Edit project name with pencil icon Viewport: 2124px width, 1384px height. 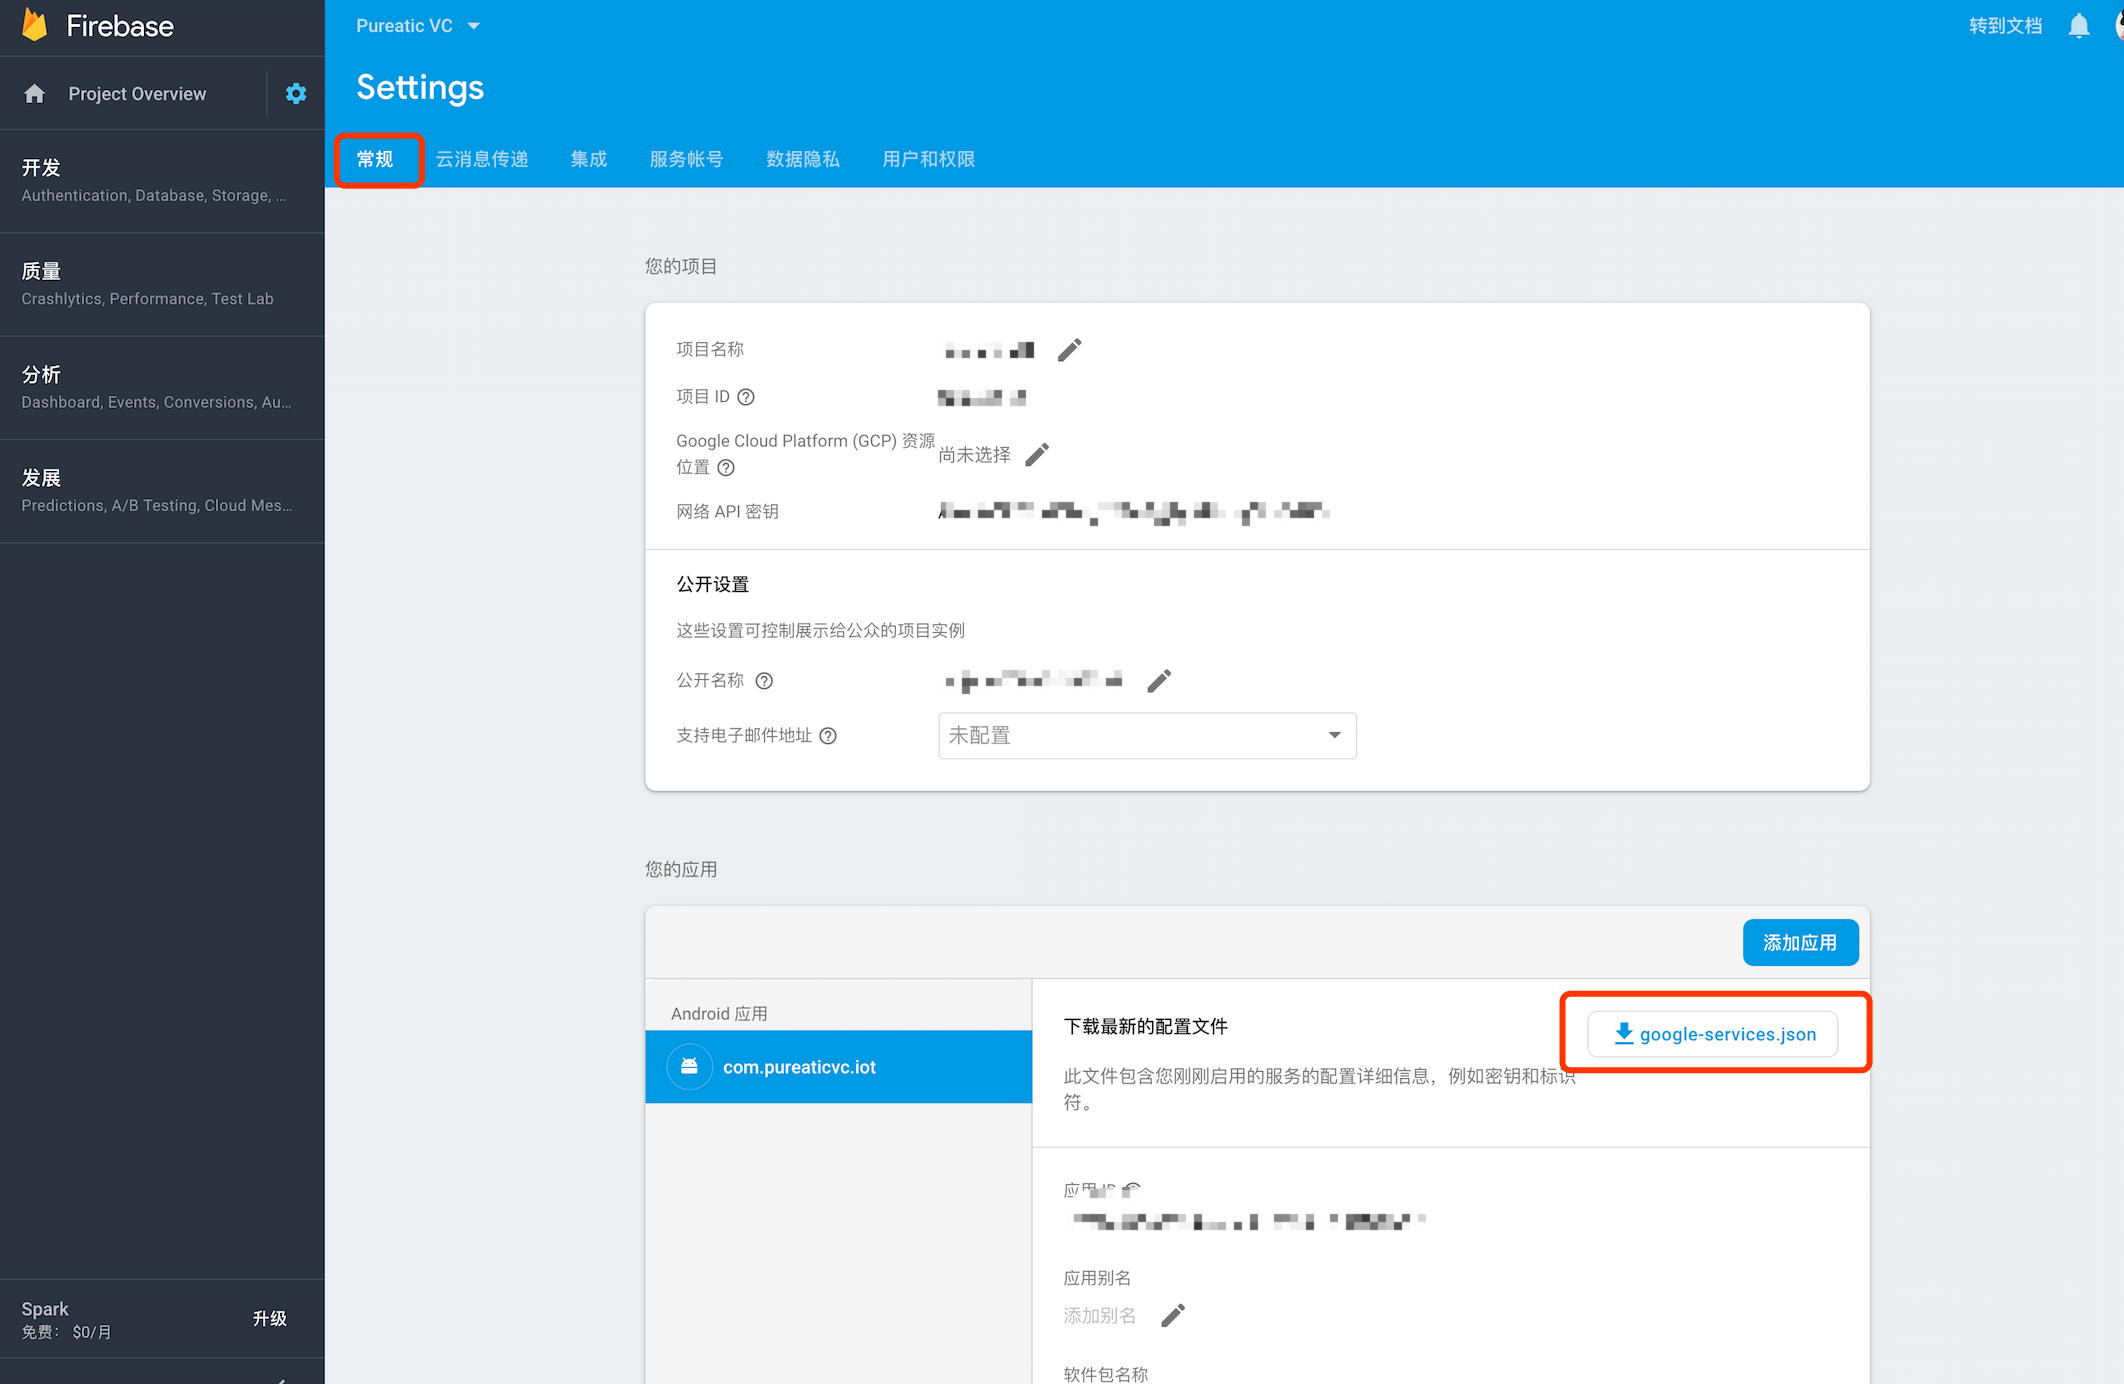coord(1070,350)
